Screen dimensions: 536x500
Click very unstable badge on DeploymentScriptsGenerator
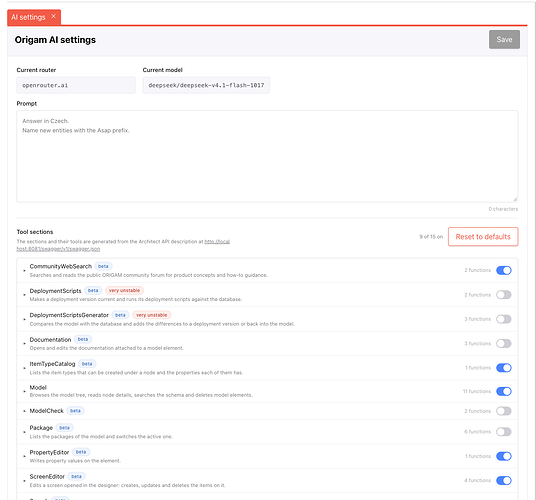coord(151,315)
